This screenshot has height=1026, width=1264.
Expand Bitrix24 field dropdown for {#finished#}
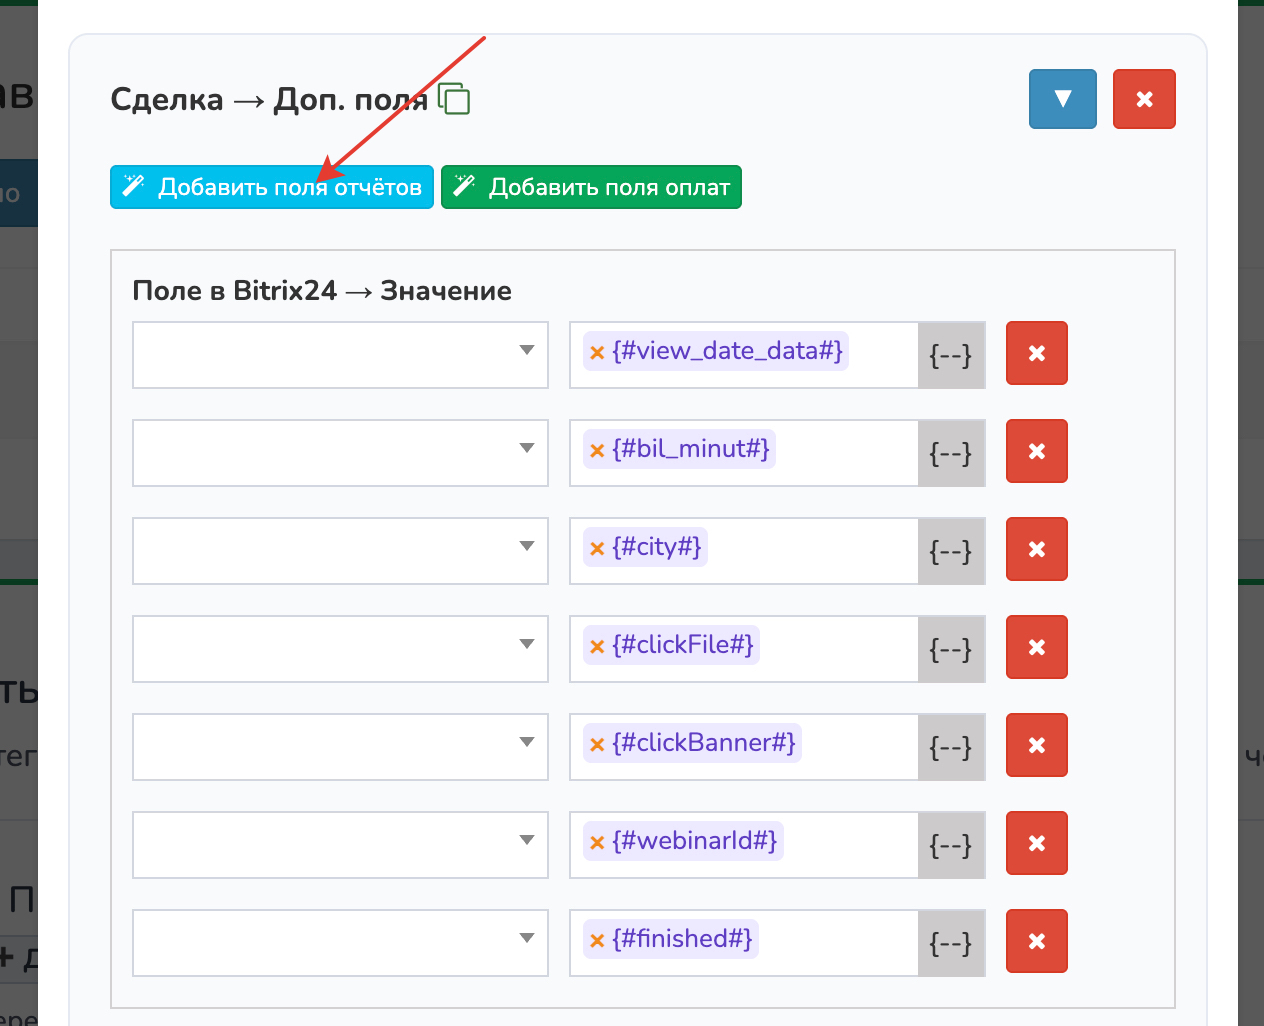coord(340,943)
